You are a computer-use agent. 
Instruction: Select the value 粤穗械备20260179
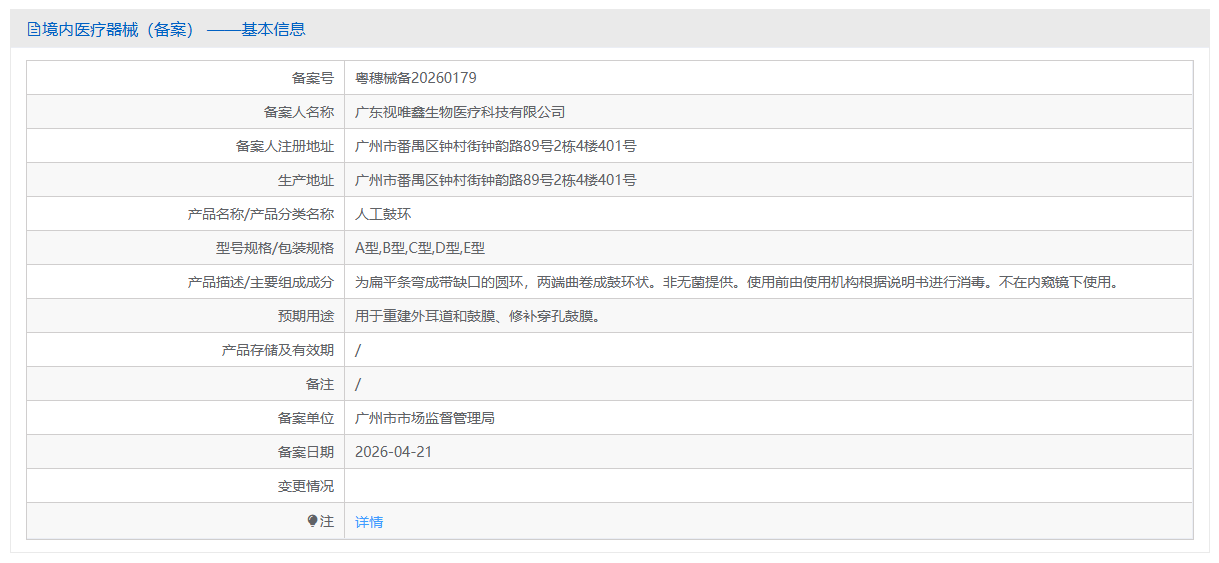click(x=416, y=78)
